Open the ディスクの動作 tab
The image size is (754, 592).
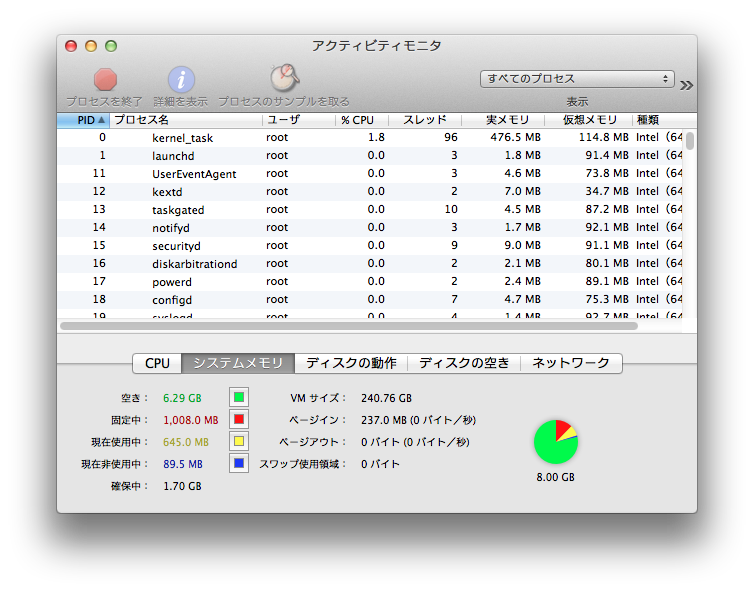351,363
